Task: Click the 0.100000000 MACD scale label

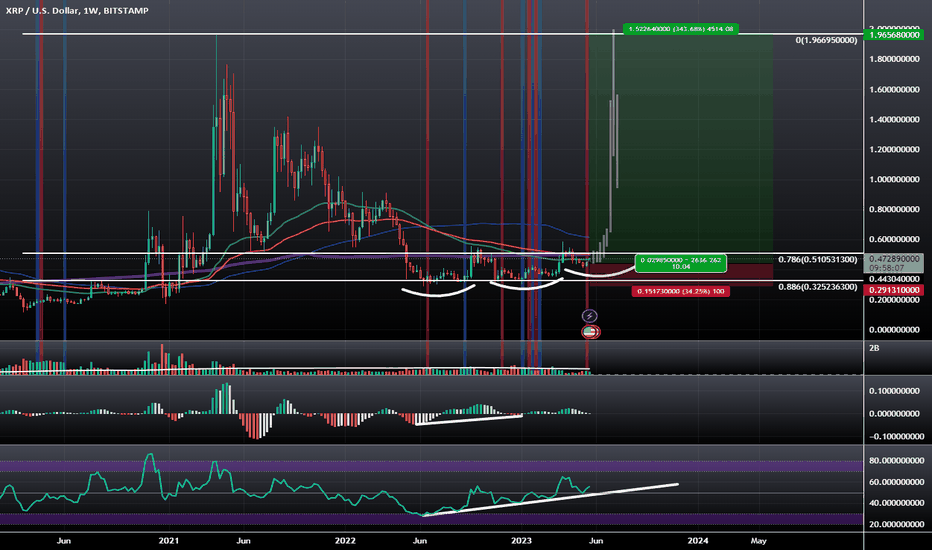Action: (894, 391)
